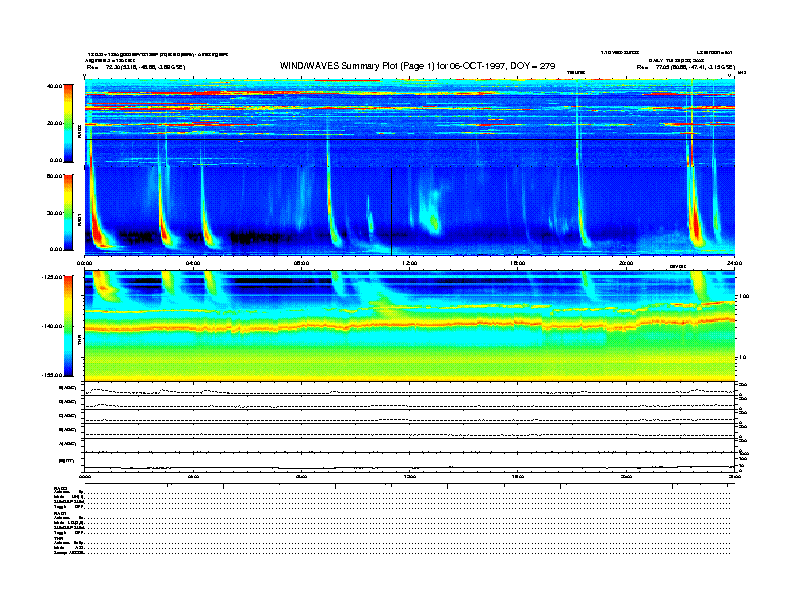Click the vertical black marker line in RAD1
Viewport: 792px width, 612px height.
tap(391, 212)
